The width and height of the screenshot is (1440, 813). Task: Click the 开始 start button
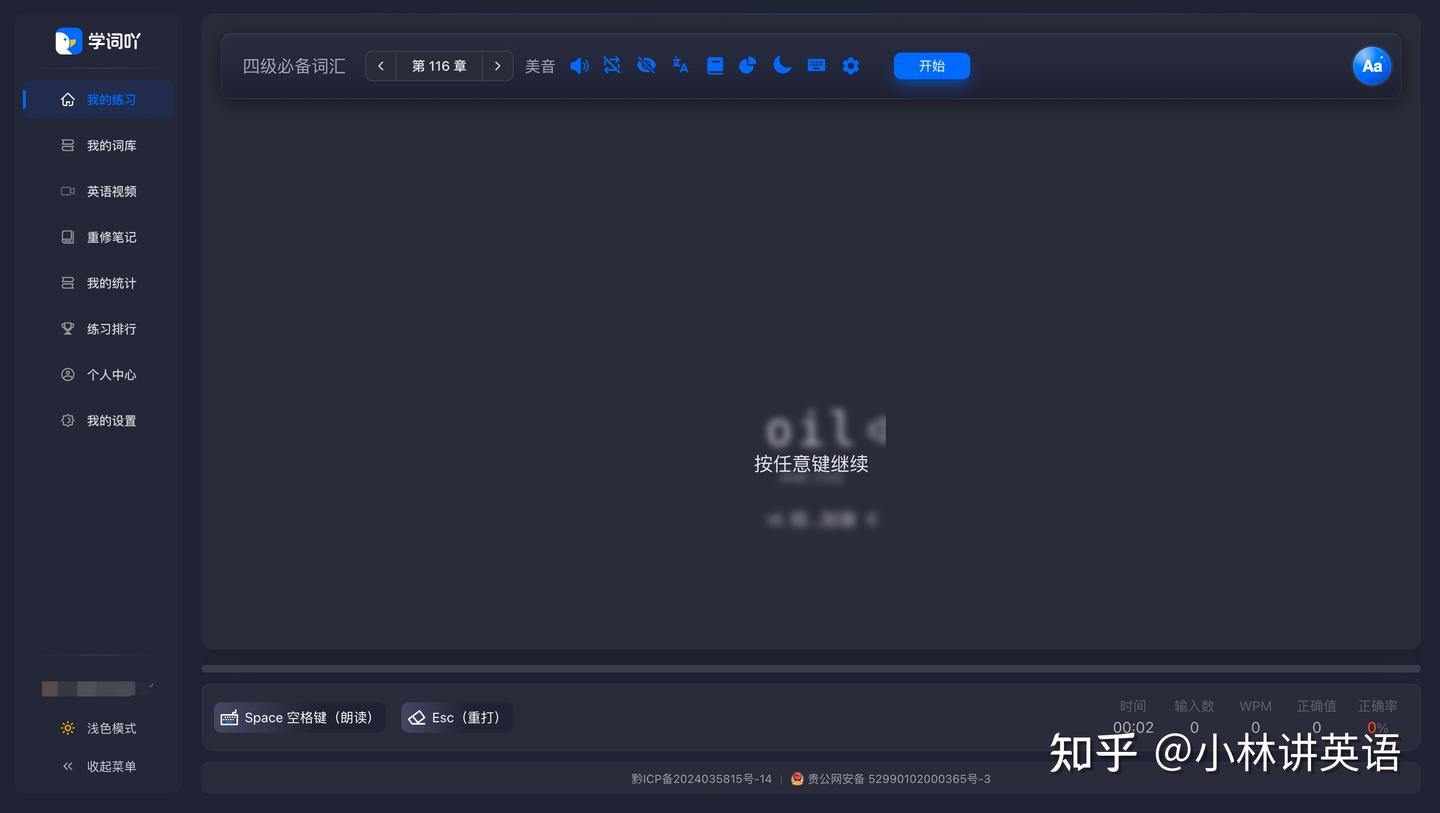(932, 66)
